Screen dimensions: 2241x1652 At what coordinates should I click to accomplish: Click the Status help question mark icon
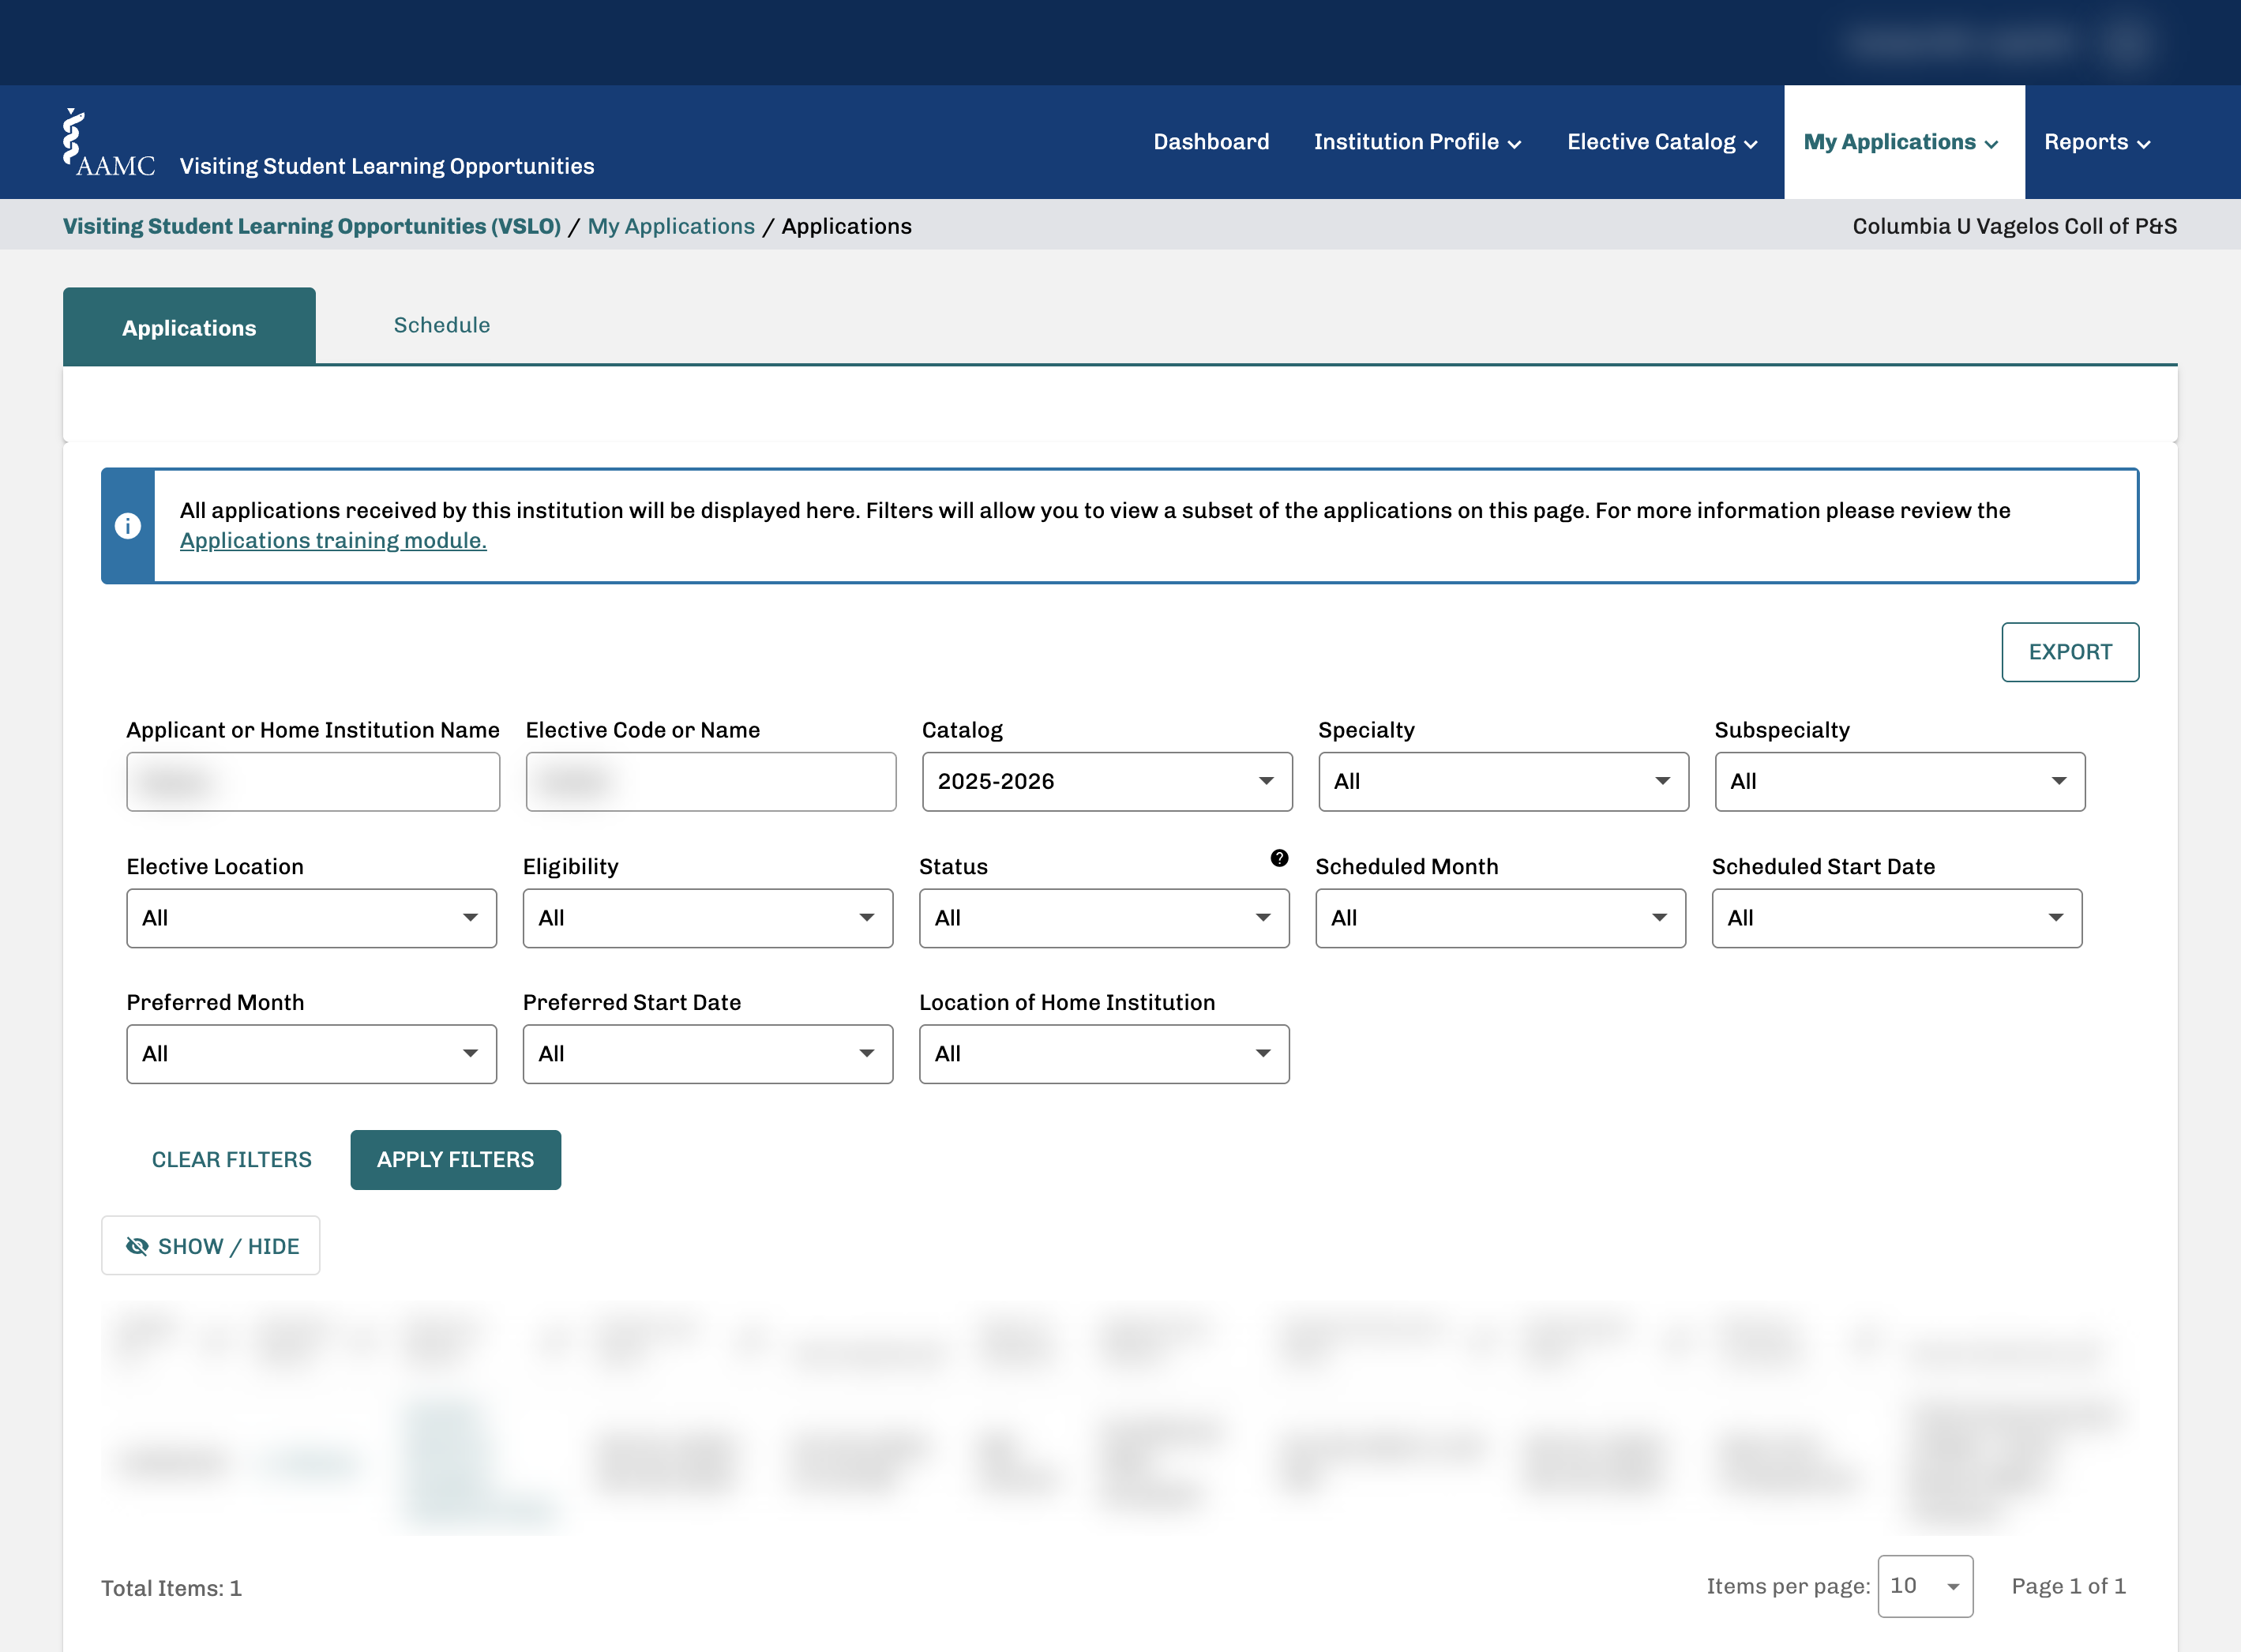[x=1279, y=858]
